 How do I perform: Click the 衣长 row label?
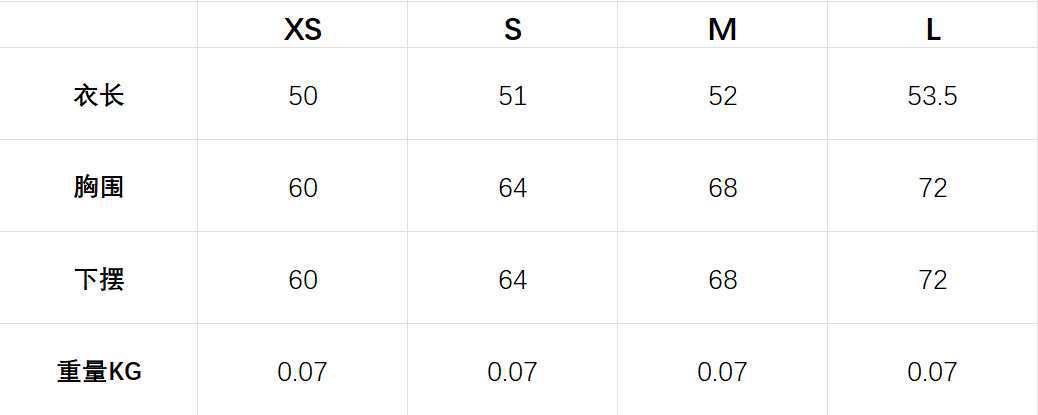(99, 96)
